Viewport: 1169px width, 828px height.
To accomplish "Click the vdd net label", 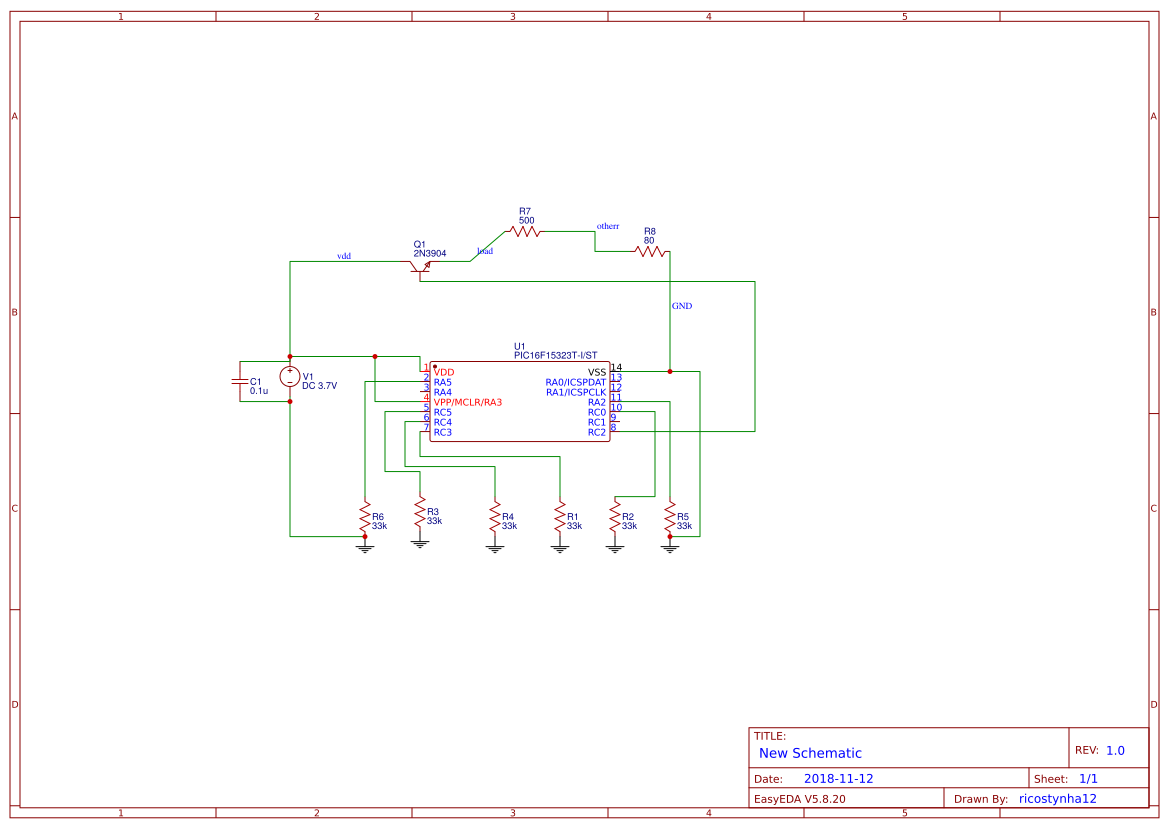I will pyautogui.click(x=343, y=256).
